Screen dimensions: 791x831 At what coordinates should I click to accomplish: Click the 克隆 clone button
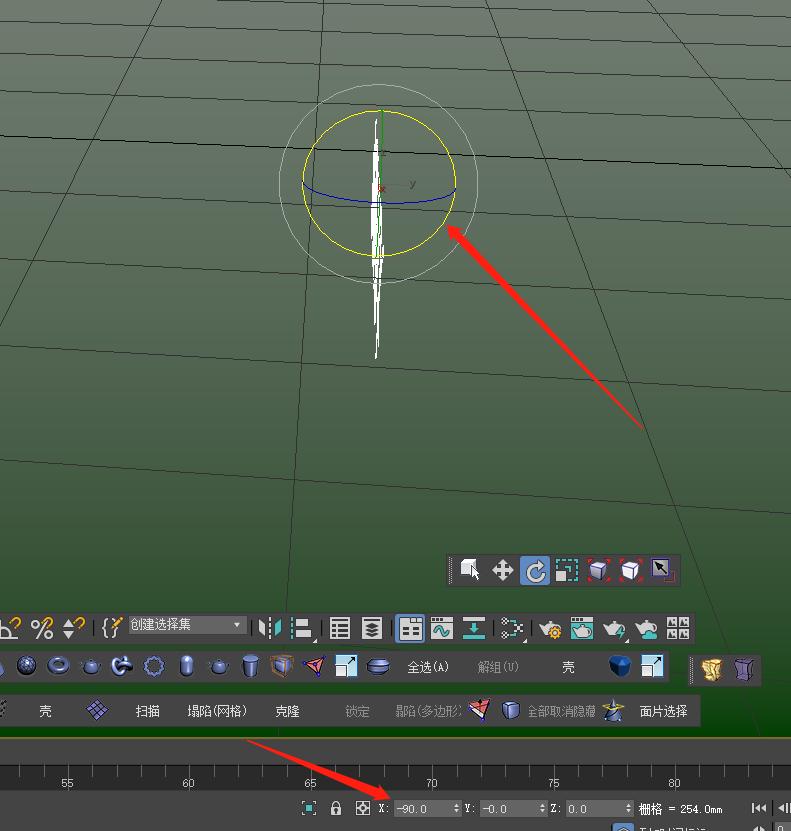tap(287, 711)
